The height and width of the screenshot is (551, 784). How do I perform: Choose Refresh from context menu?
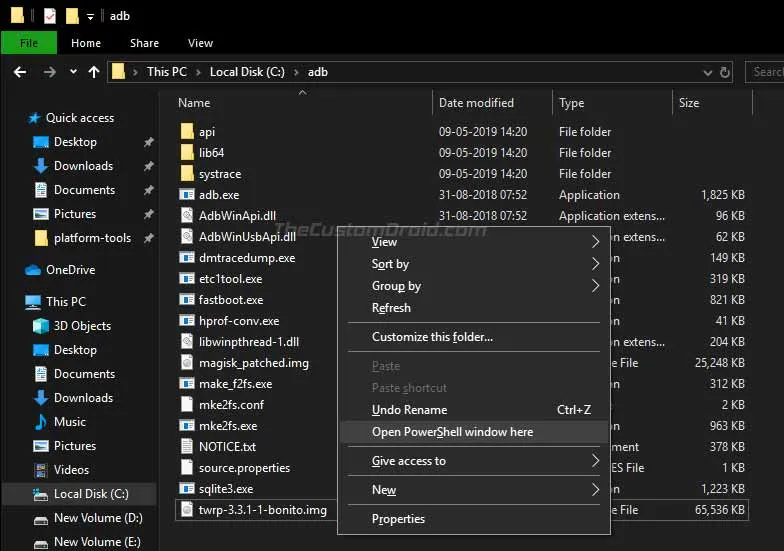click(x=474, y=308)
